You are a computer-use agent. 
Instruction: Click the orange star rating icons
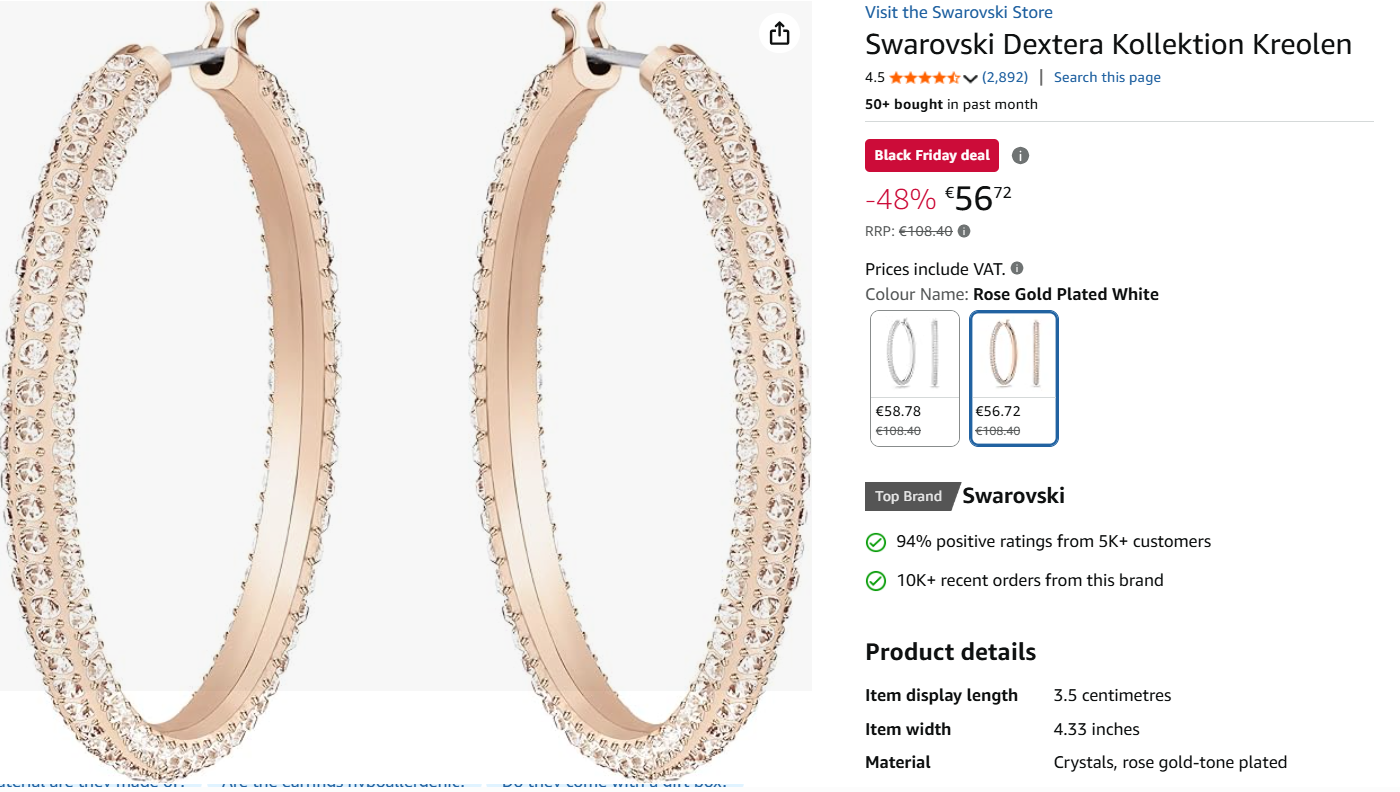[924, 78]
